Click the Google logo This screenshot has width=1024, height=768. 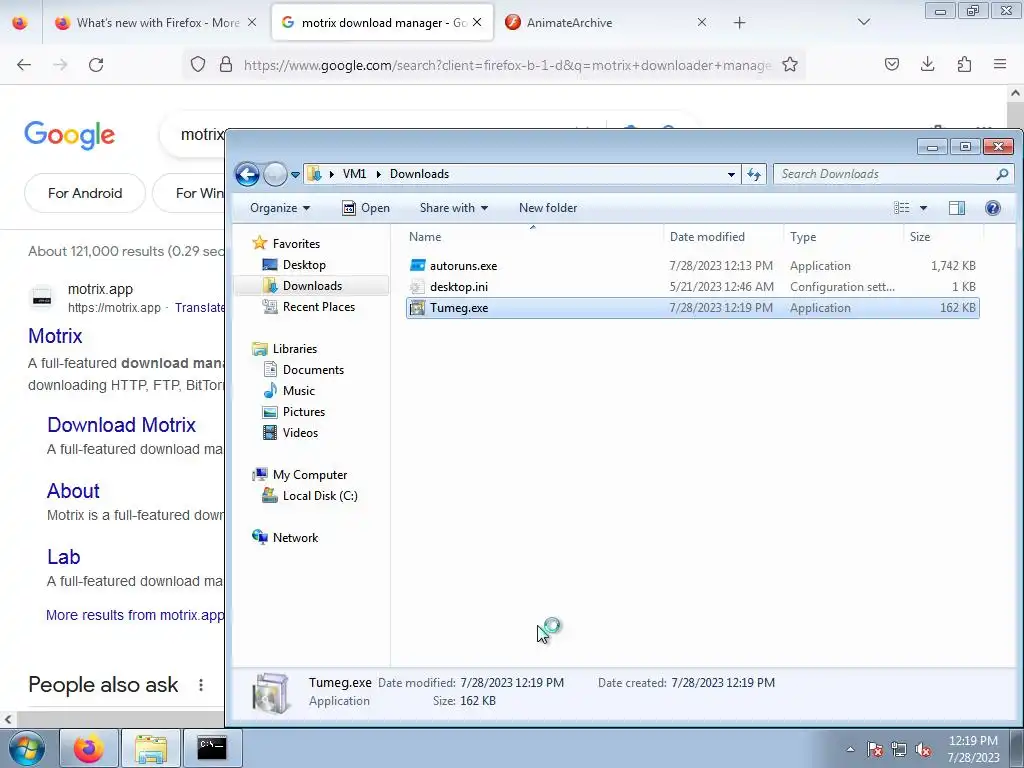point(70,135)
